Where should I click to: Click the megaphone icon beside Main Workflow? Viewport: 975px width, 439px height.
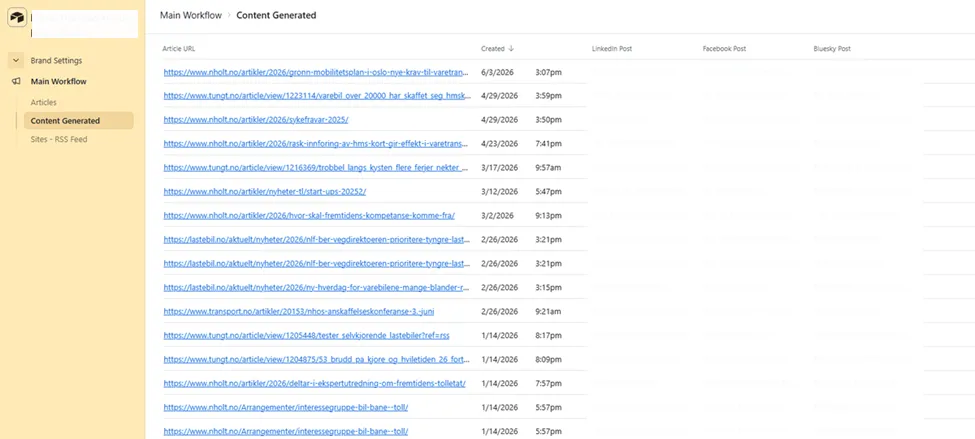tap(16, 81)
